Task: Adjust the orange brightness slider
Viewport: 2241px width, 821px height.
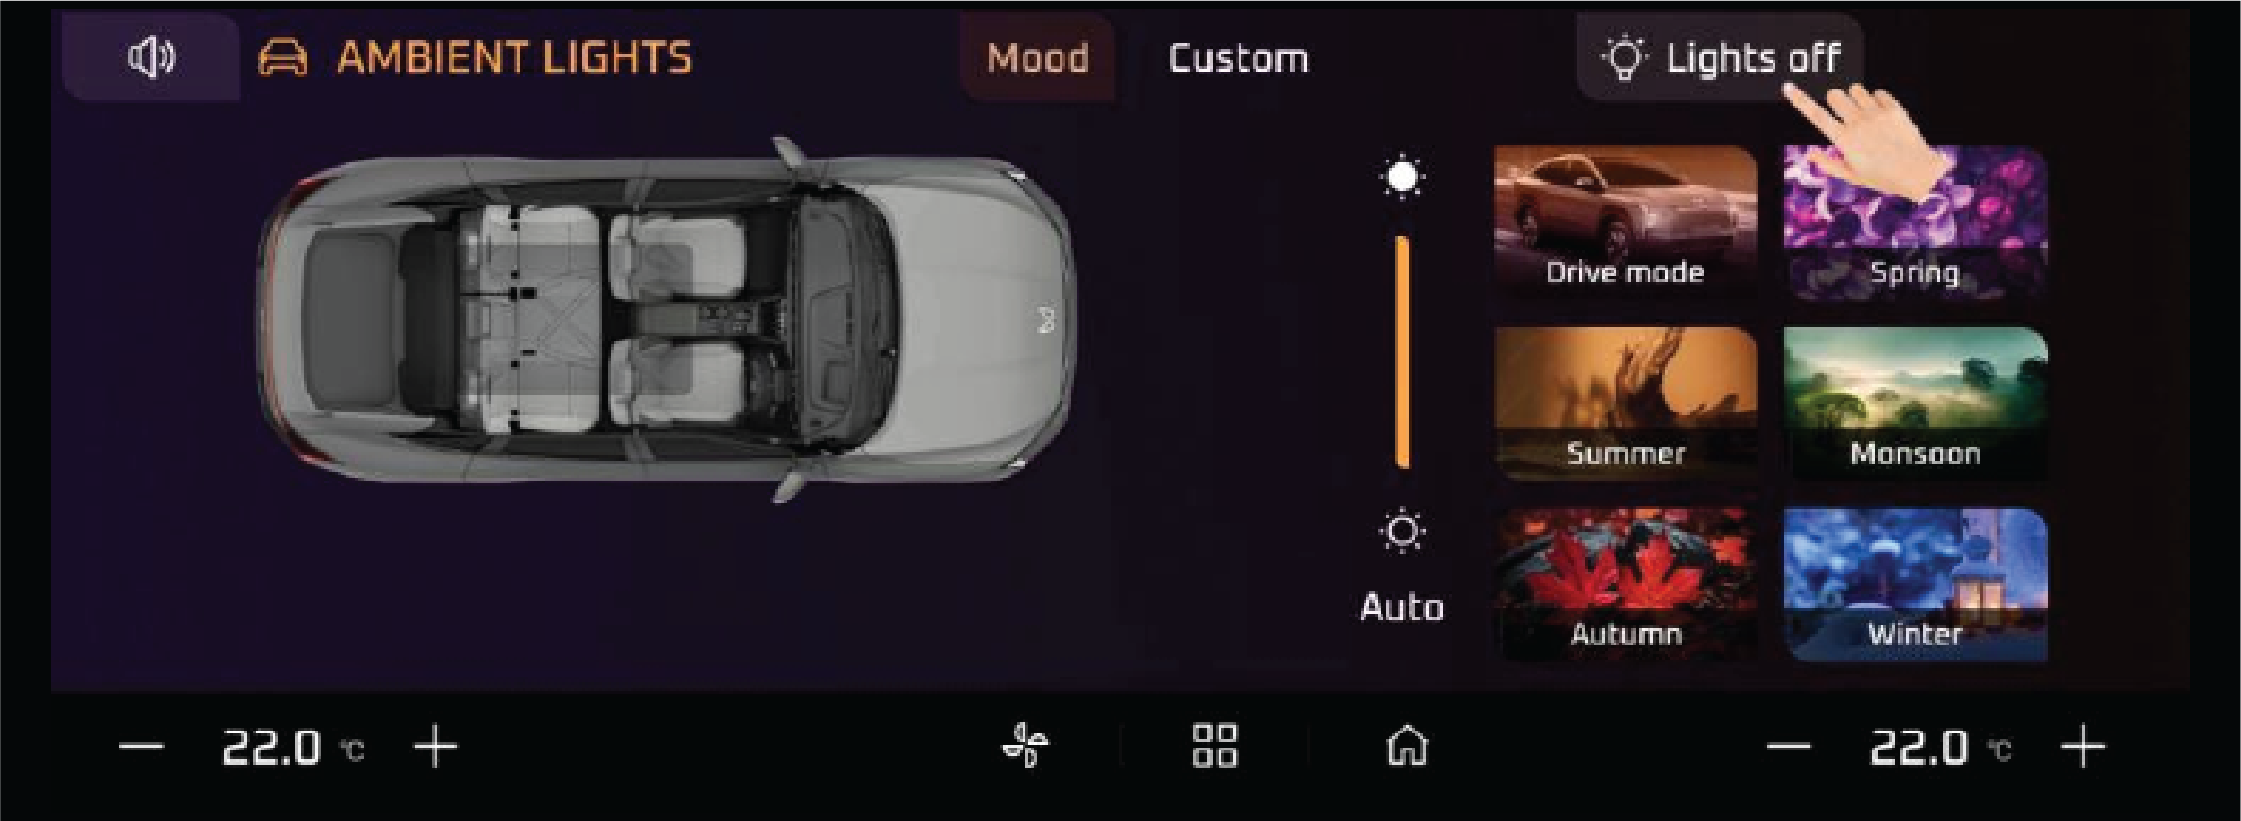Action: tap(1403, 352)
